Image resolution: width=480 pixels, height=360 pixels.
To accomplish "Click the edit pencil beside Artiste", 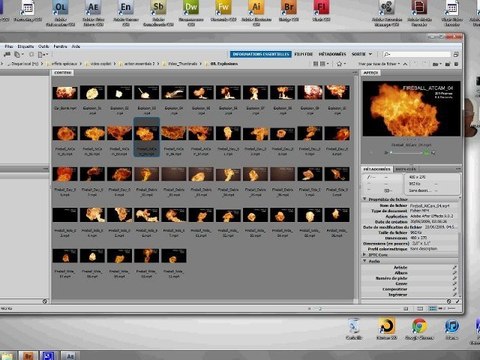I will pyautogui.click(x=454, y=267).
